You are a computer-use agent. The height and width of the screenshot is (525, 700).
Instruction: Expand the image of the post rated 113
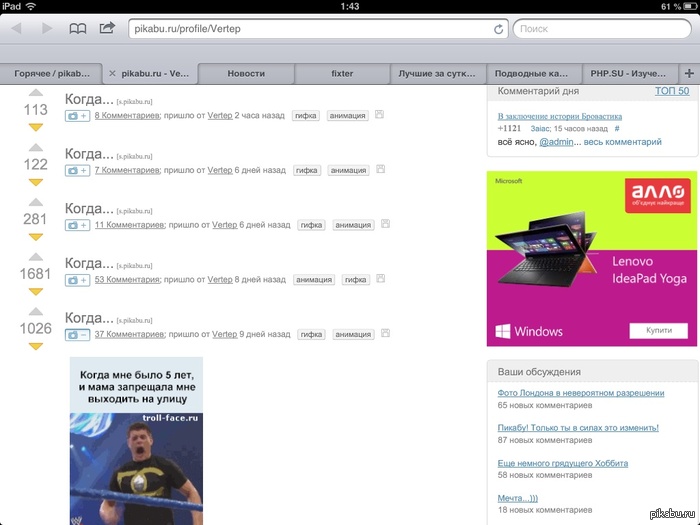coord(77,116)
